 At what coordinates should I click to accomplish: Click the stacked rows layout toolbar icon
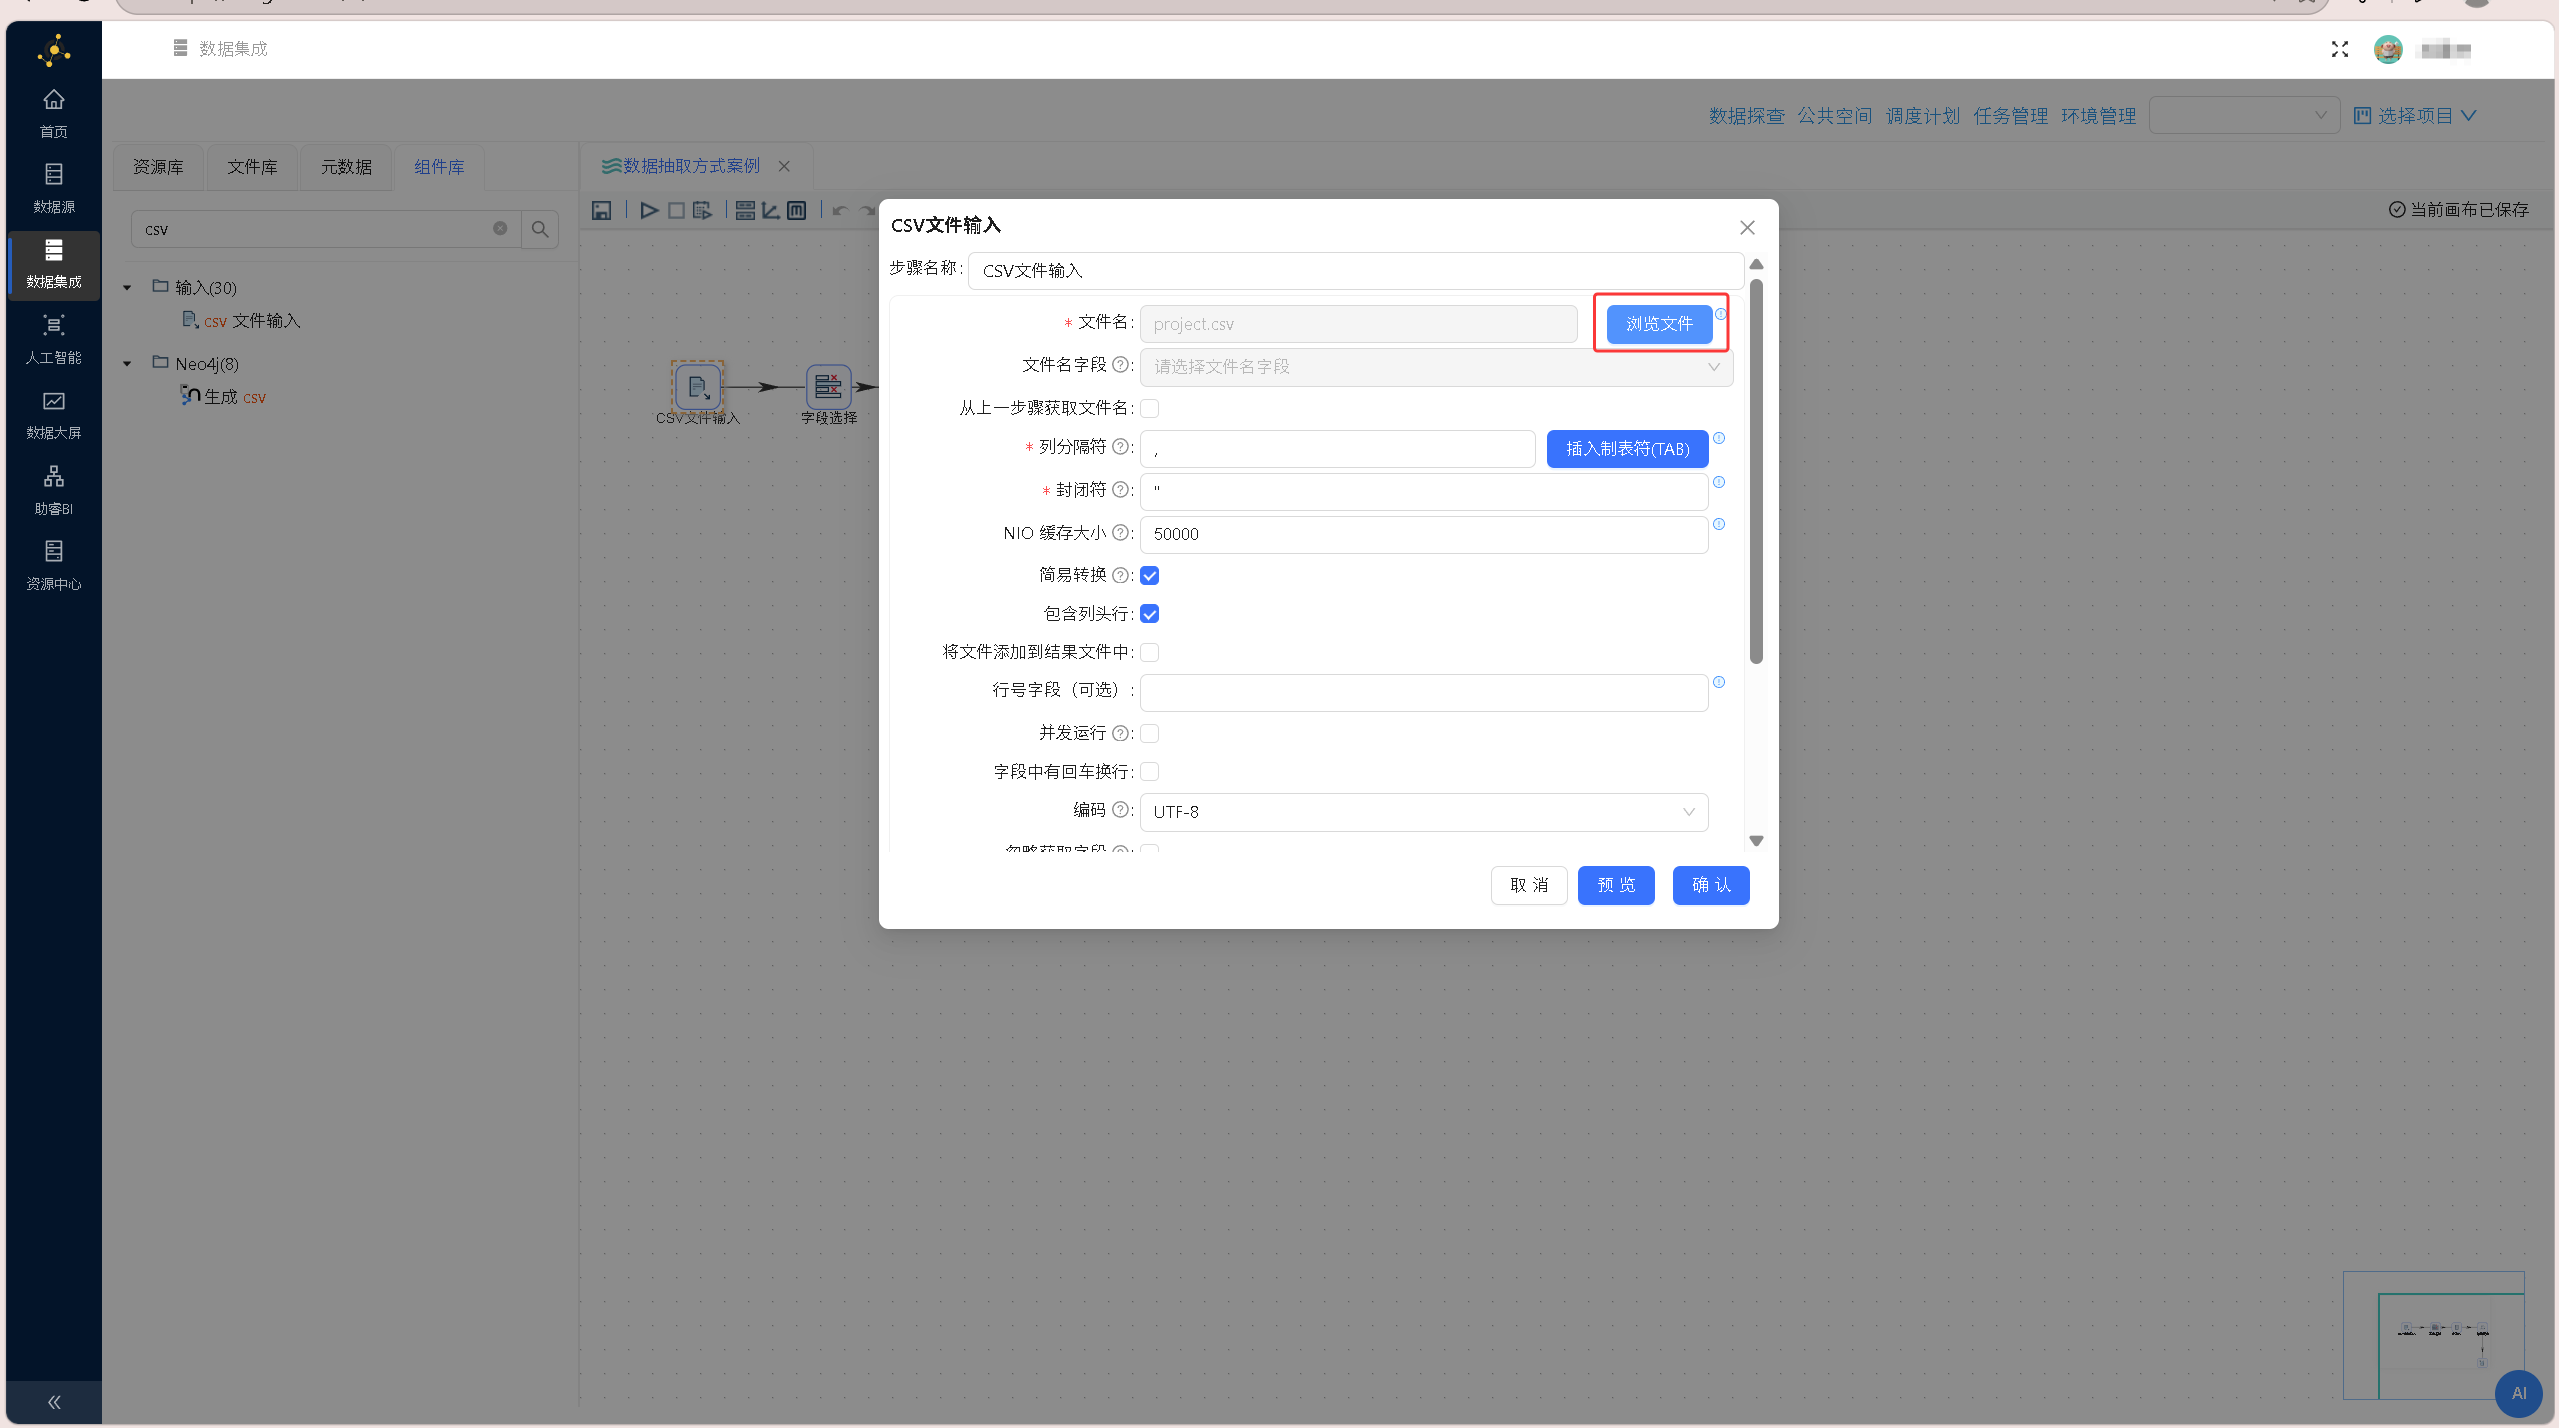click(745, 210)
